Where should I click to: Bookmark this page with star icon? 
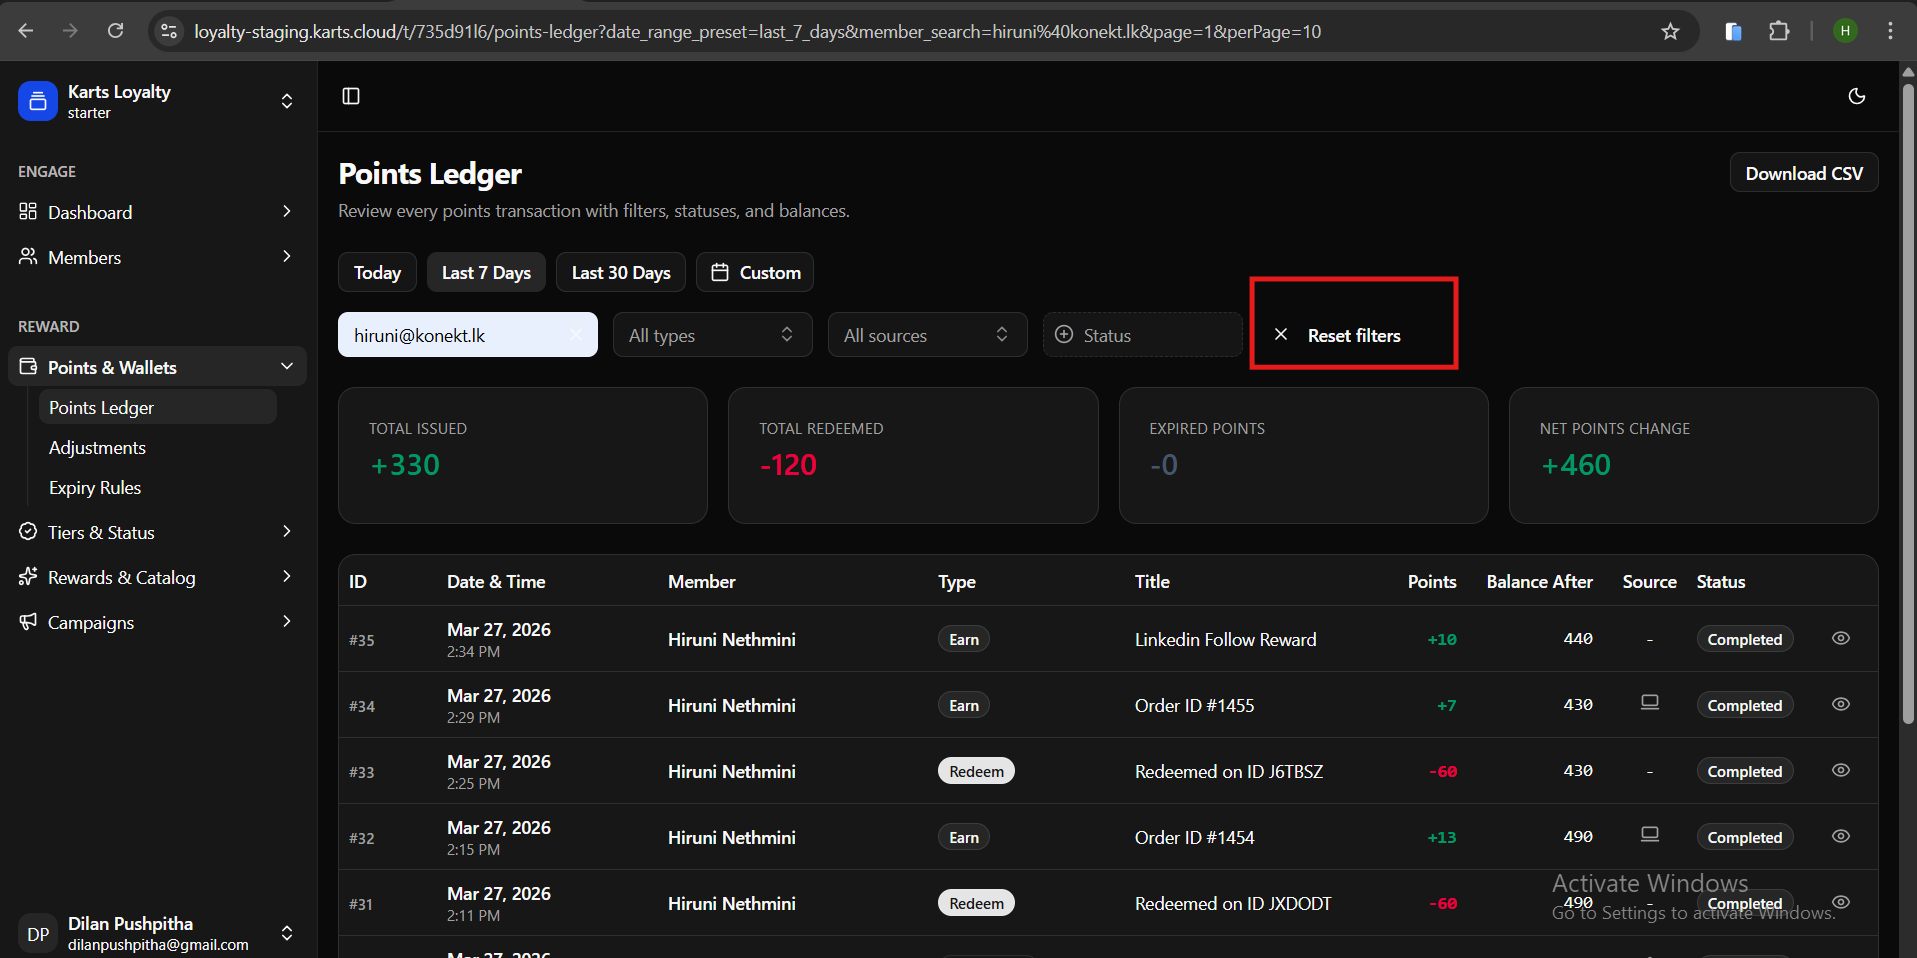1669,32
